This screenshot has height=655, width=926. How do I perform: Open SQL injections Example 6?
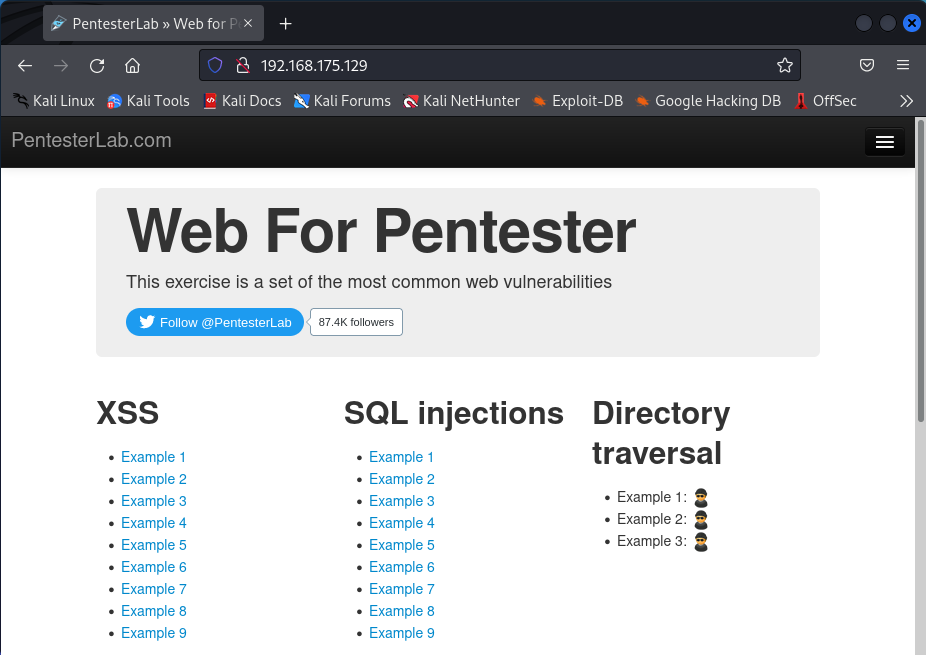point(402,567)
